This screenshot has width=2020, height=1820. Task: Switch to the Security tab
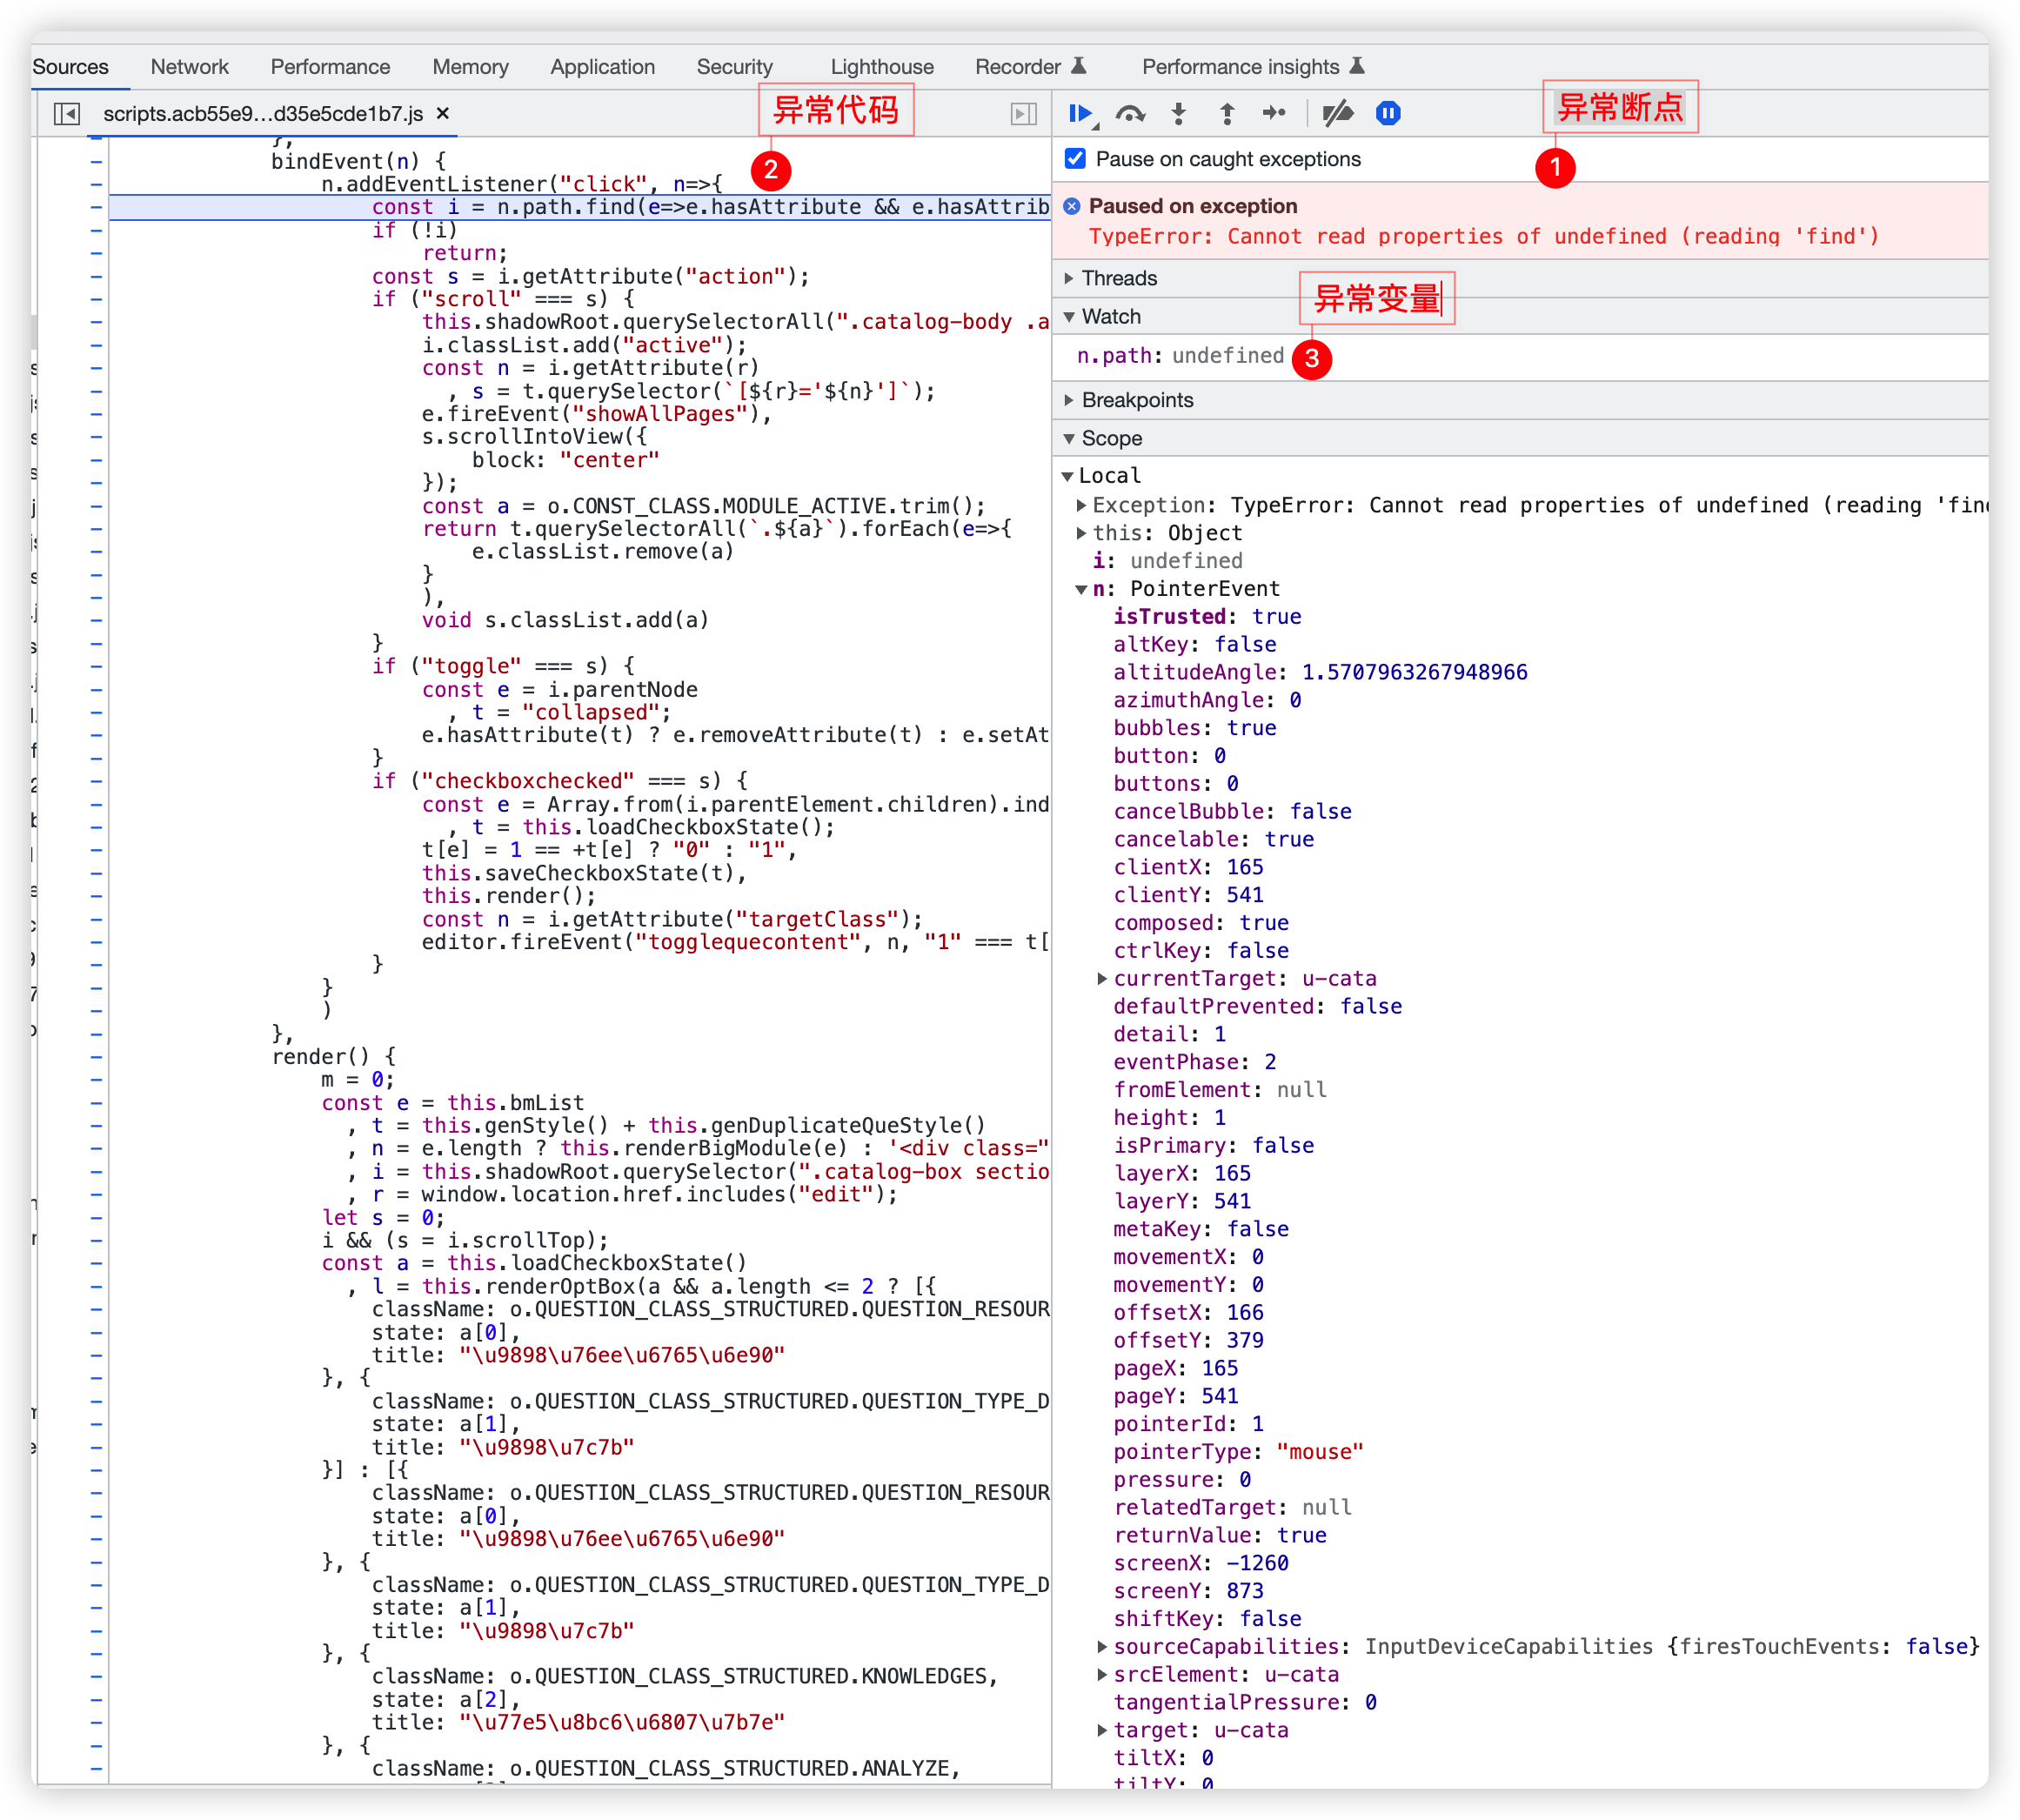click(x=734, y=66)
